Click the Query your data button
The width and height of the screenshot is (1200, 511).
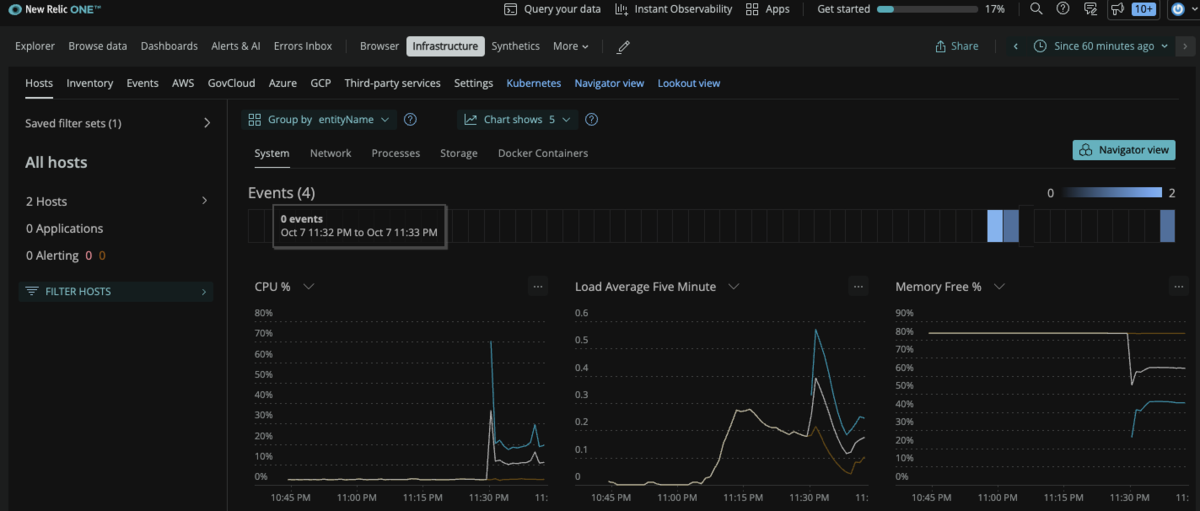552,9
